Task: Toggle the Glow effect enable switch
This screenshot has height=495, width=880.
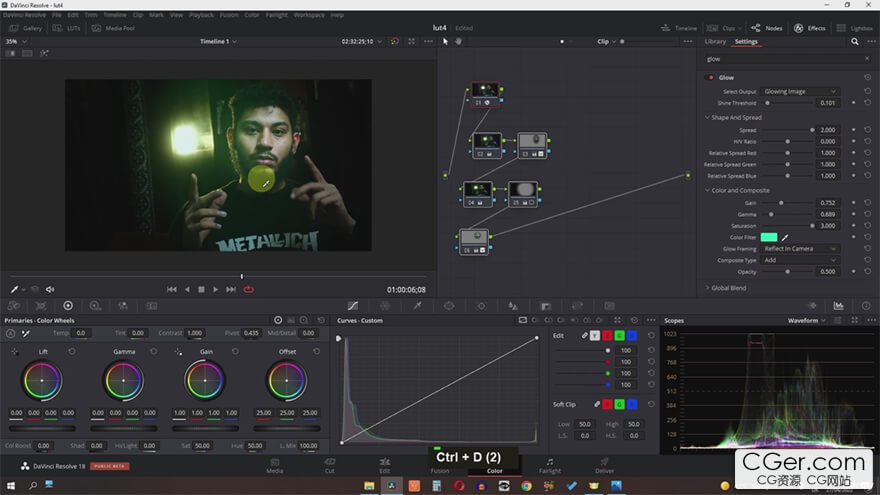Action: 711,77
